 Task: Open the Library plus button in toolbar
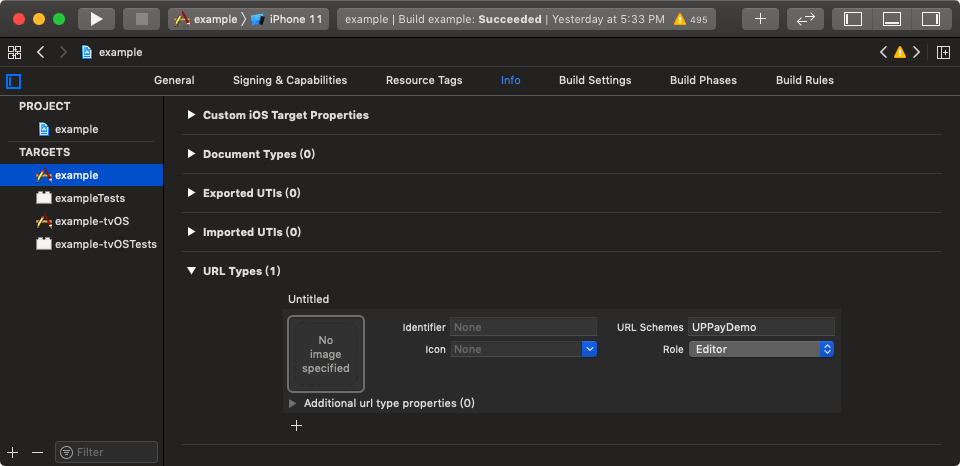pyautogui.click(x=760, y=19)
